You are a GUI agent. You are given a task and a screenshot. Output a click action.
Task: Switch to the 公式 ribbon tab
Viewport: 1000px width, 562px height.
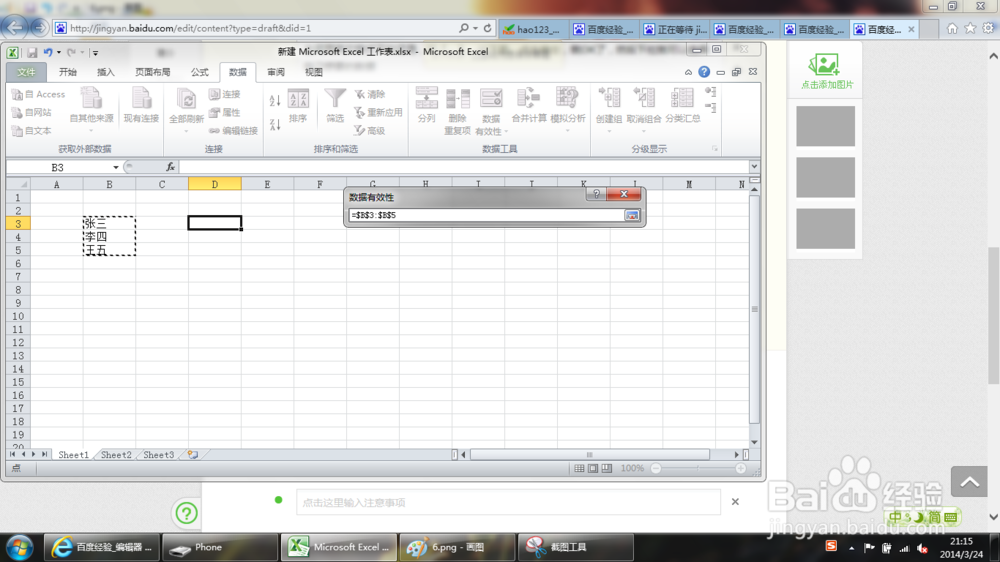pyautogui.click(x=200, y=72)
